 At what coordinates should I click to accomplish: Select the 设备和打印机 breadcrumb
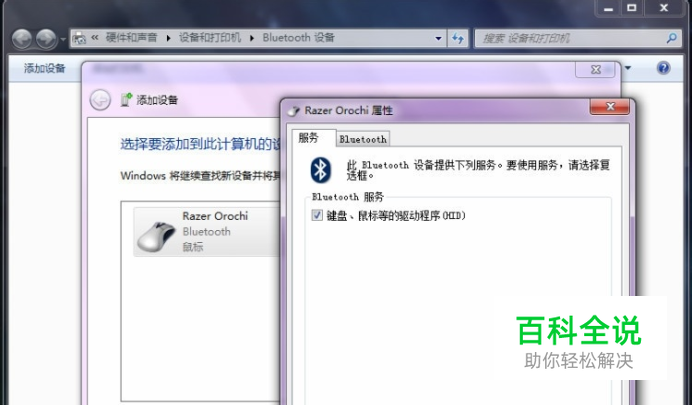[x=210, y=38]
